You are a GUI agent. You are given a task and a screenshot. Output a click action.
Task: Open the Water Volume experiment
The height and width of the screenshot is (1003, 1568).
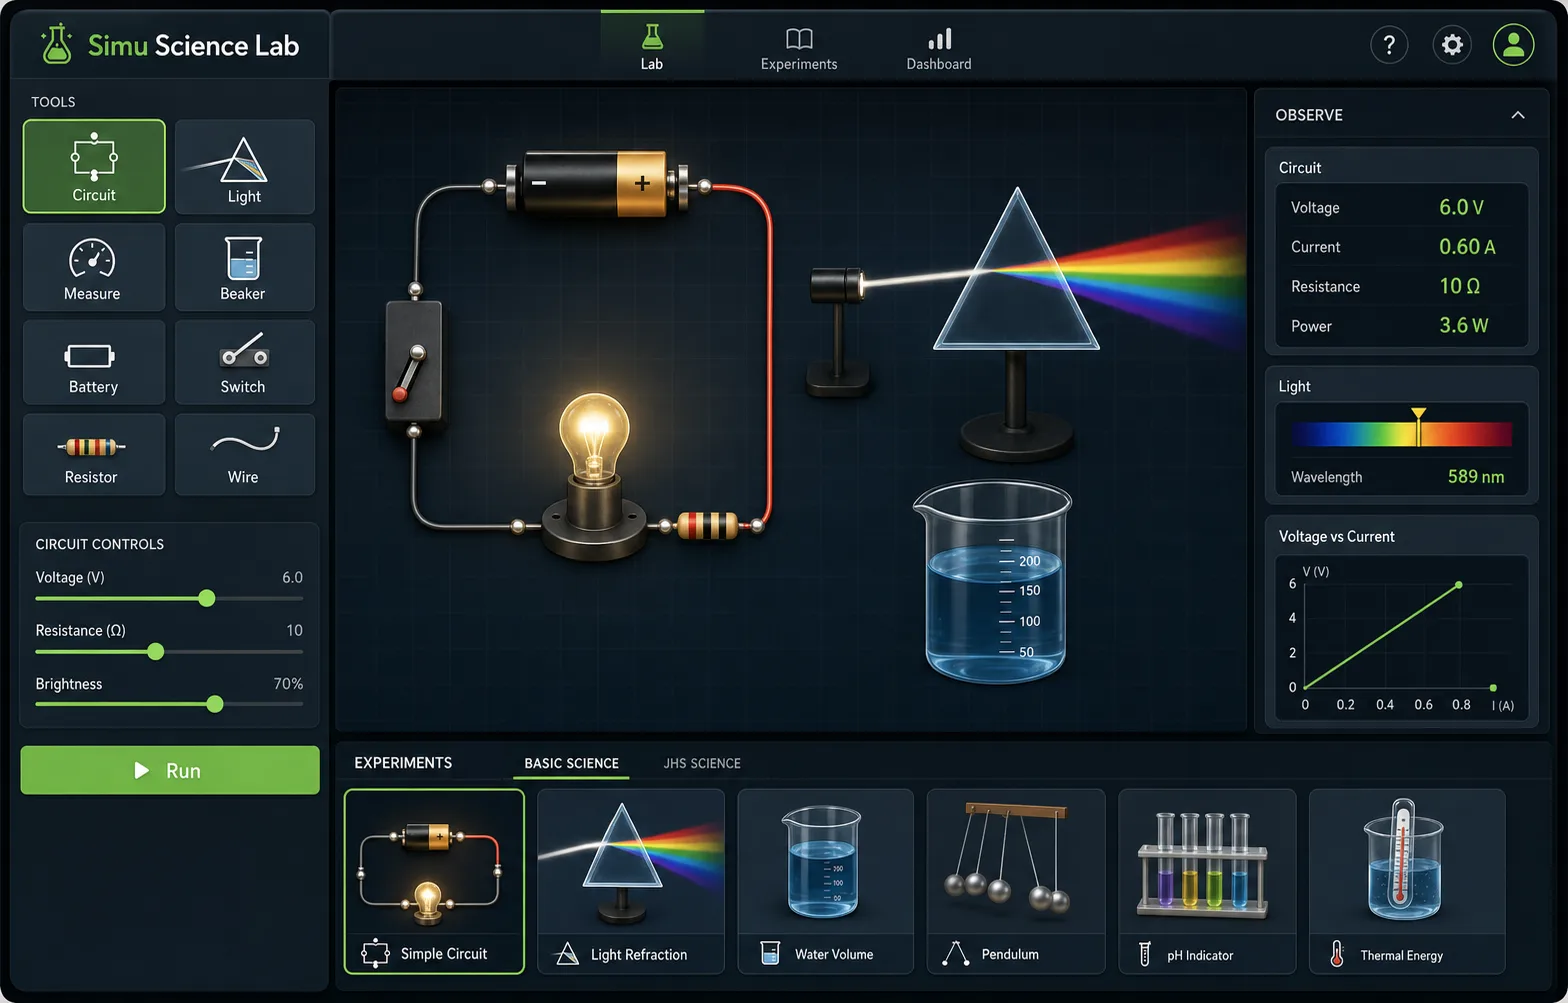click(826, 881)
